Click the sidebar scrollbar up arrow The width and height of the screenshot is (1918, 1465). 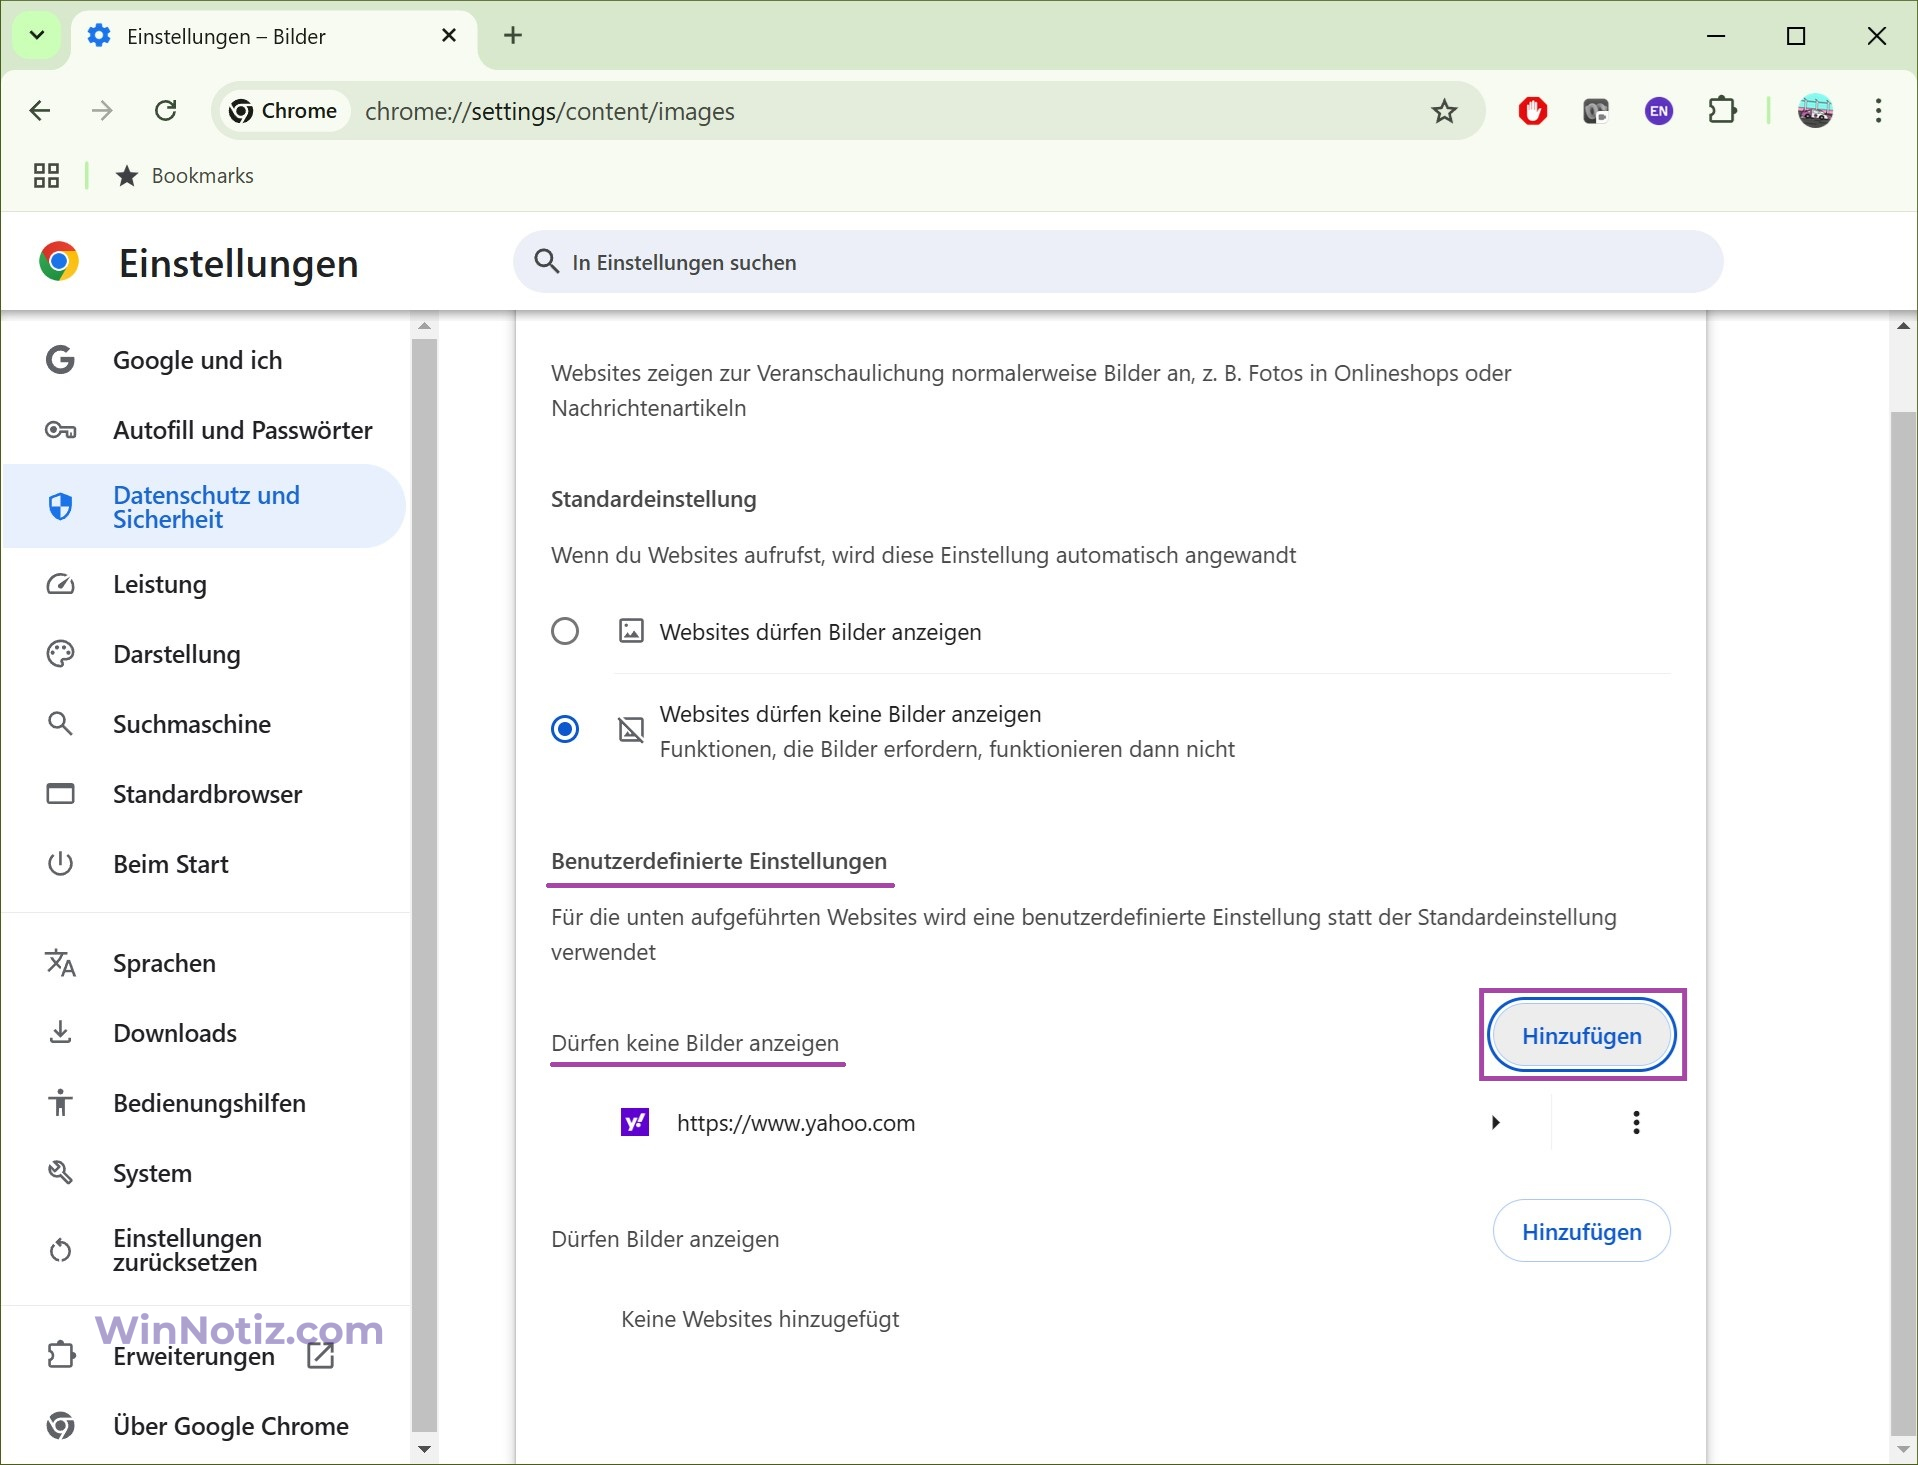(x=424, y=326)
